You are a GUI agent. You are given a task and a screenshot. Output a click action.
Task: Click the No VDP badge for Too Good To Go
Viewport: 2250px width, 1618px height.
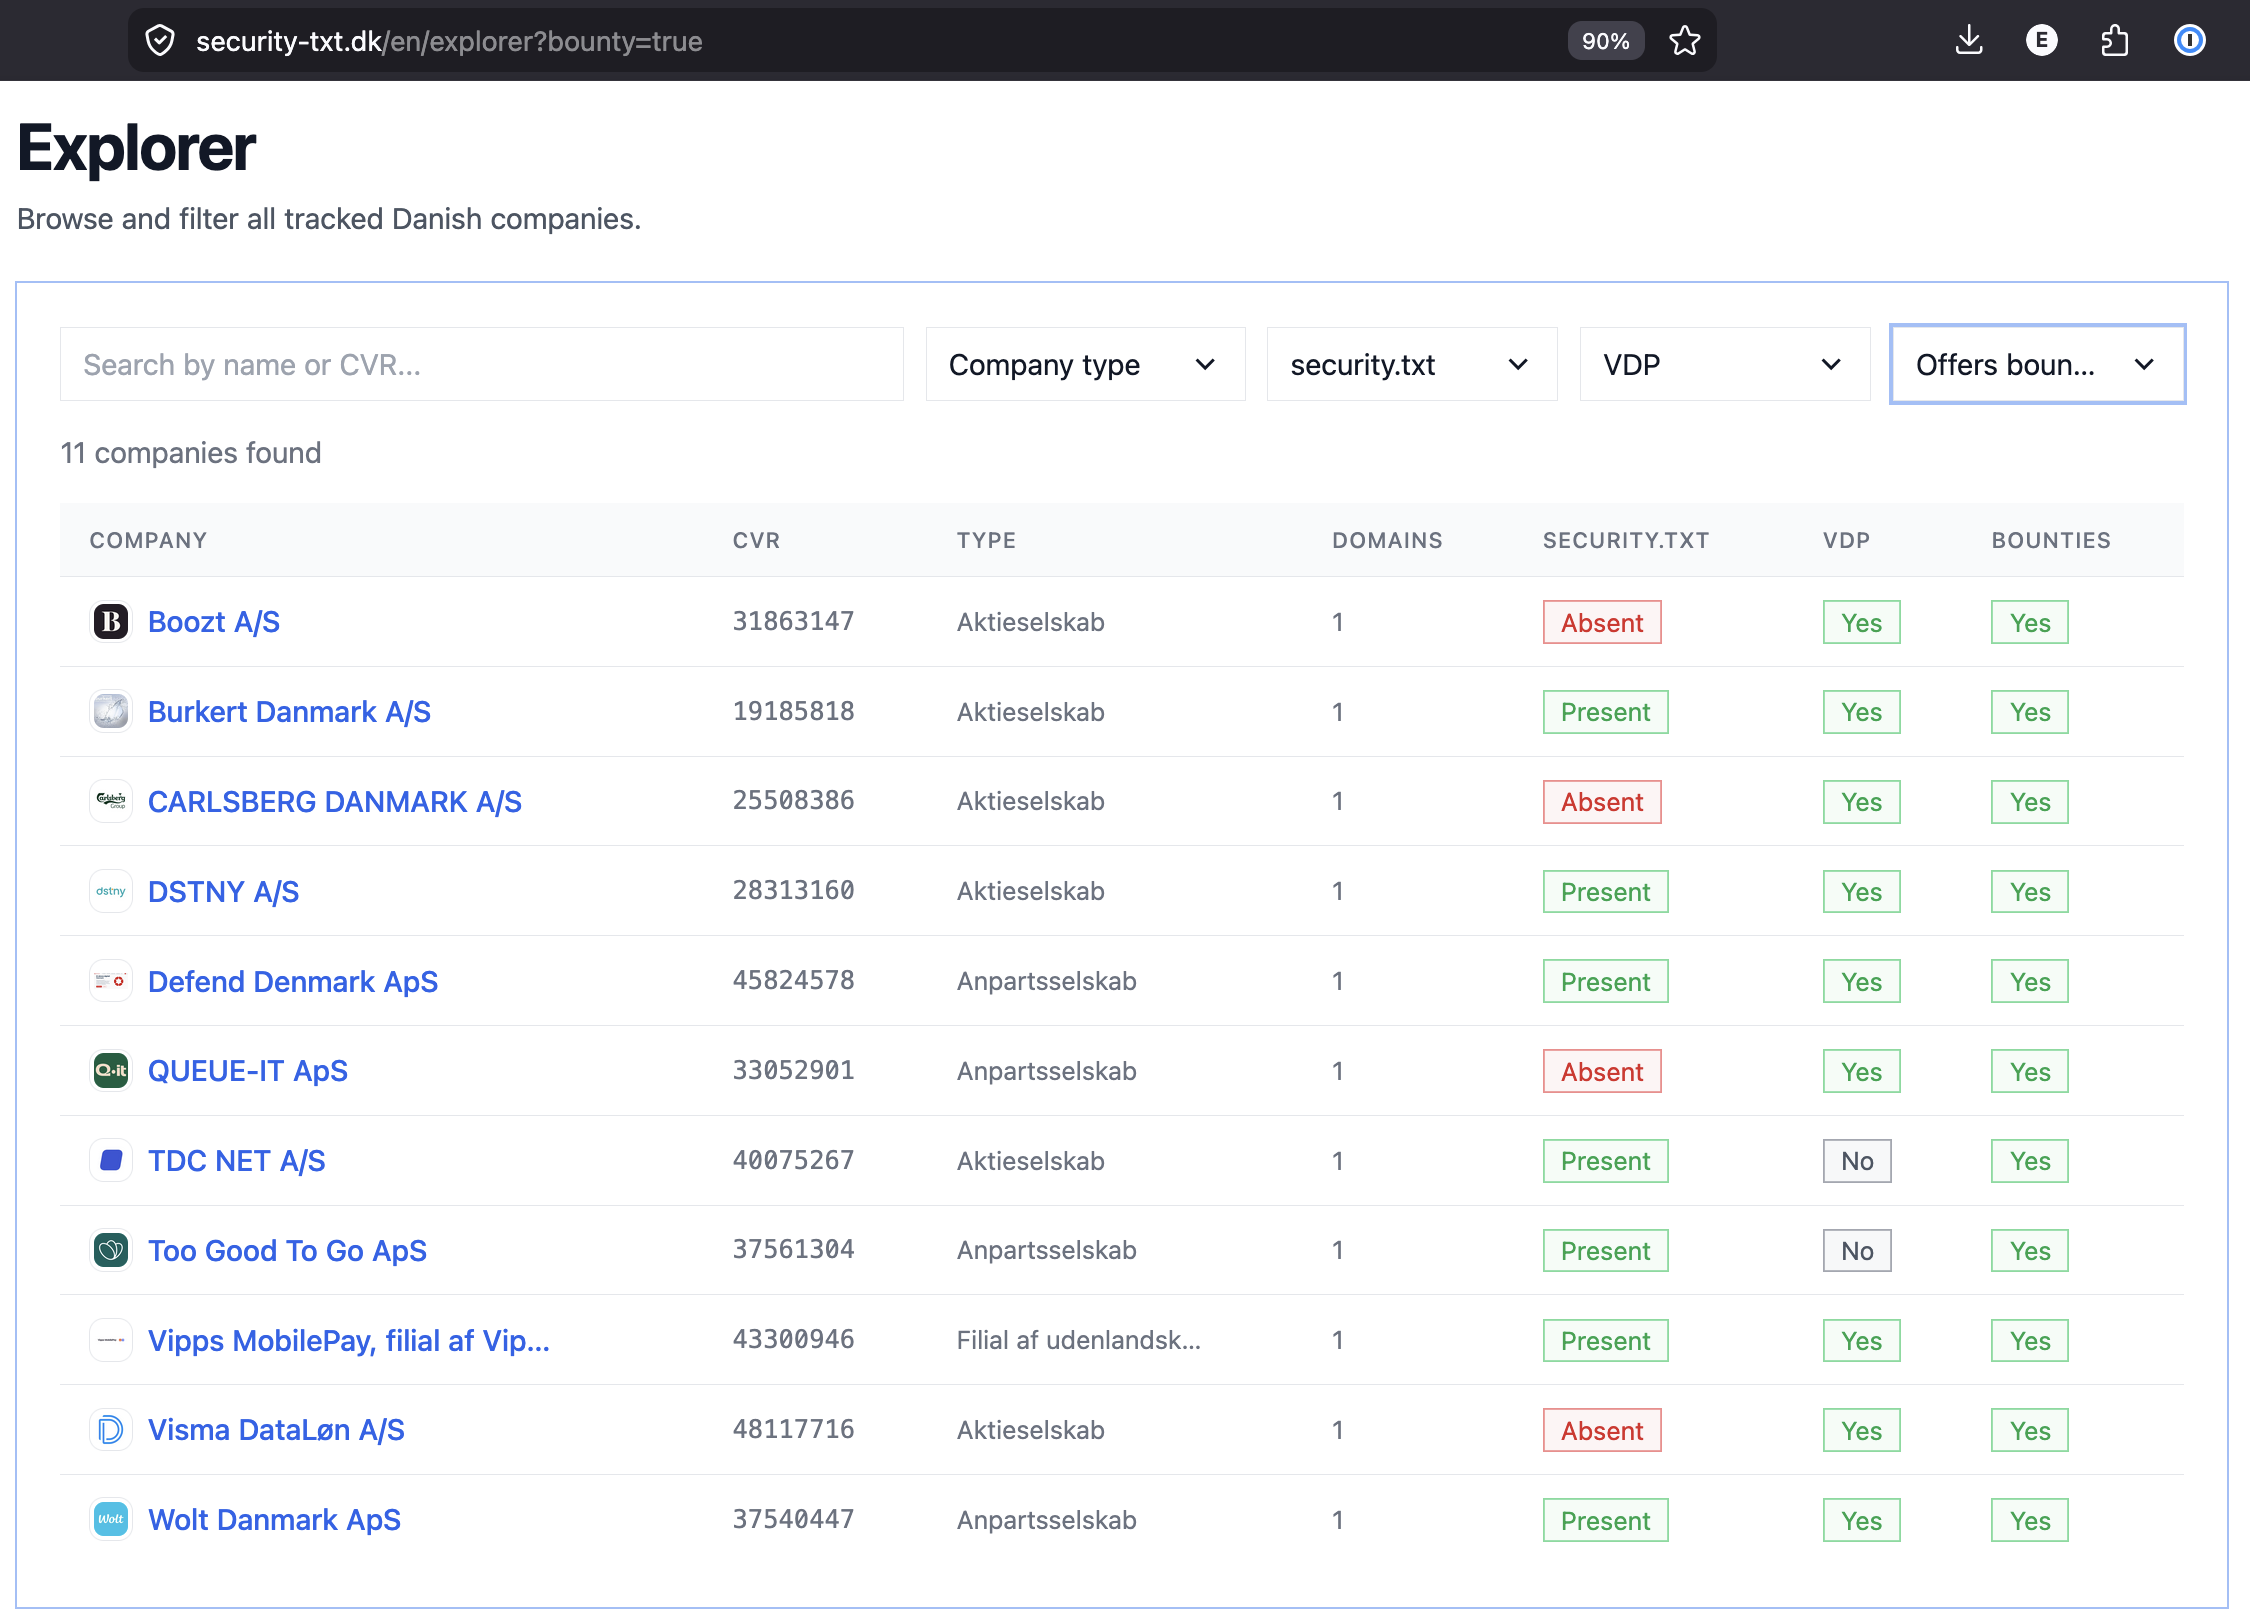[x=1857, y=1250]
